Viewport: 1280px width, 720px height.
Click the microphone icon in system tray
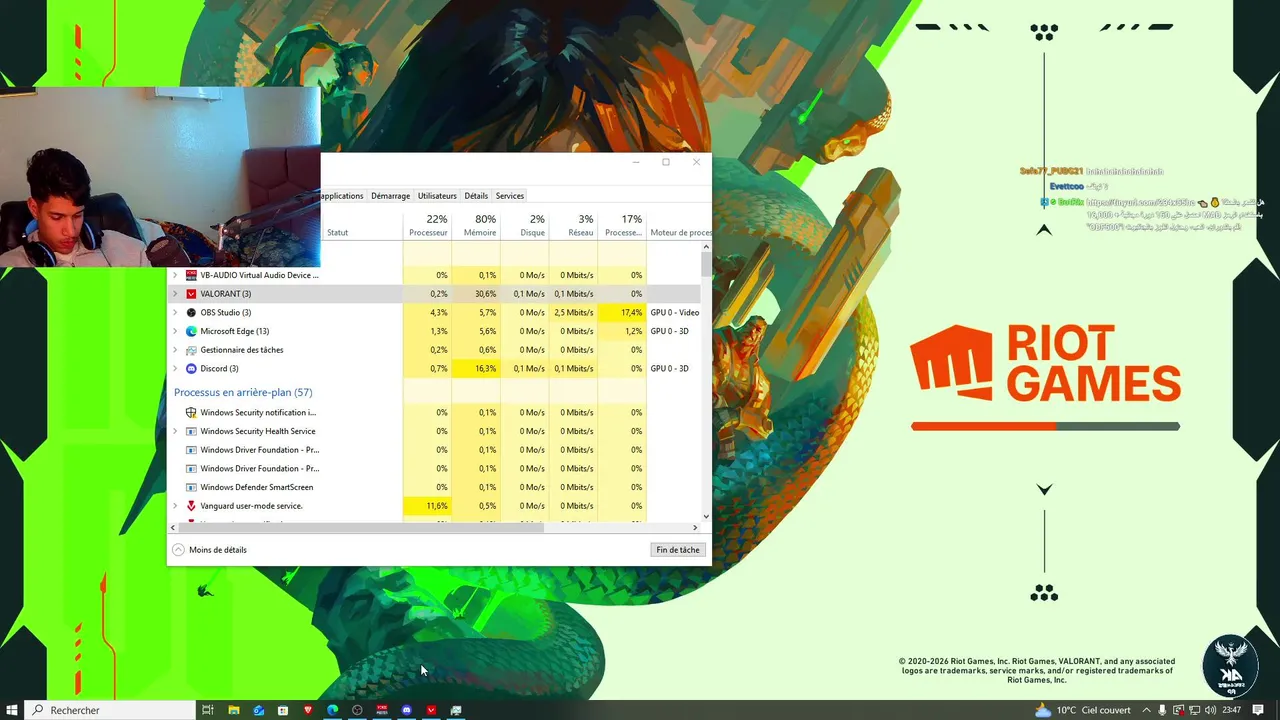point(1162,710)
